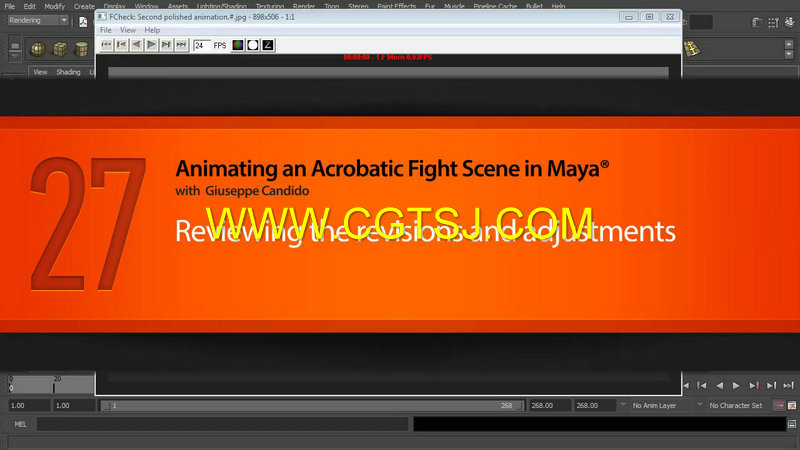Go to end of Maya playback range
This screenshot has width=800, height=450.
[789, 386]
